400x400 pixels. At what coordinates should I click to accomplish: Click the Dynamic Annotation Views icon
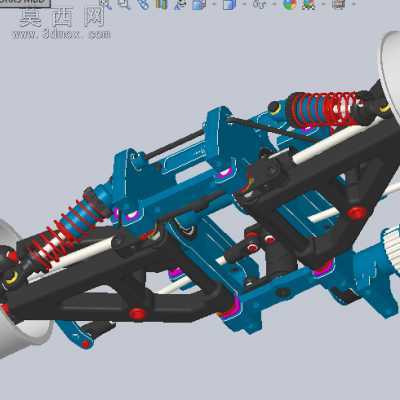[181, 4]
